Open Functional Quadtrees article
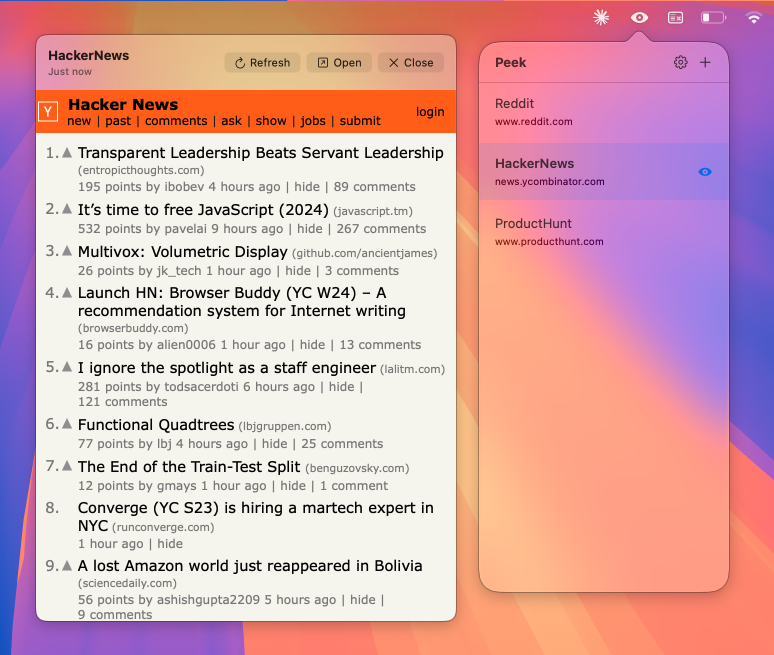 [156, 425]
